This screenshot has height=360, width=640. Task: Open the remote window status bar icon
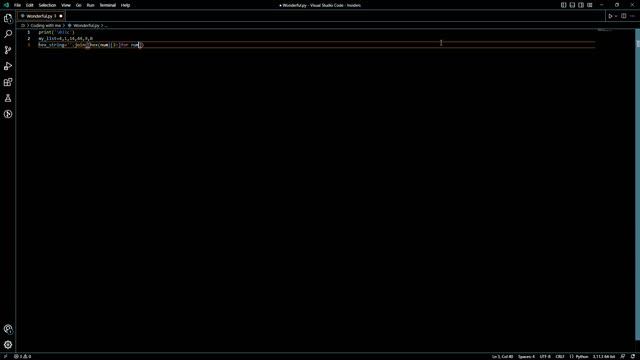5,356
